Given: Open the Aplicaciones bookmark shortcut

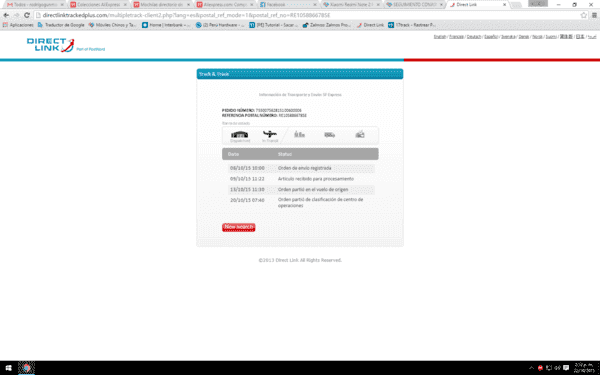Looking at the screenshot, I should [18, 25].
